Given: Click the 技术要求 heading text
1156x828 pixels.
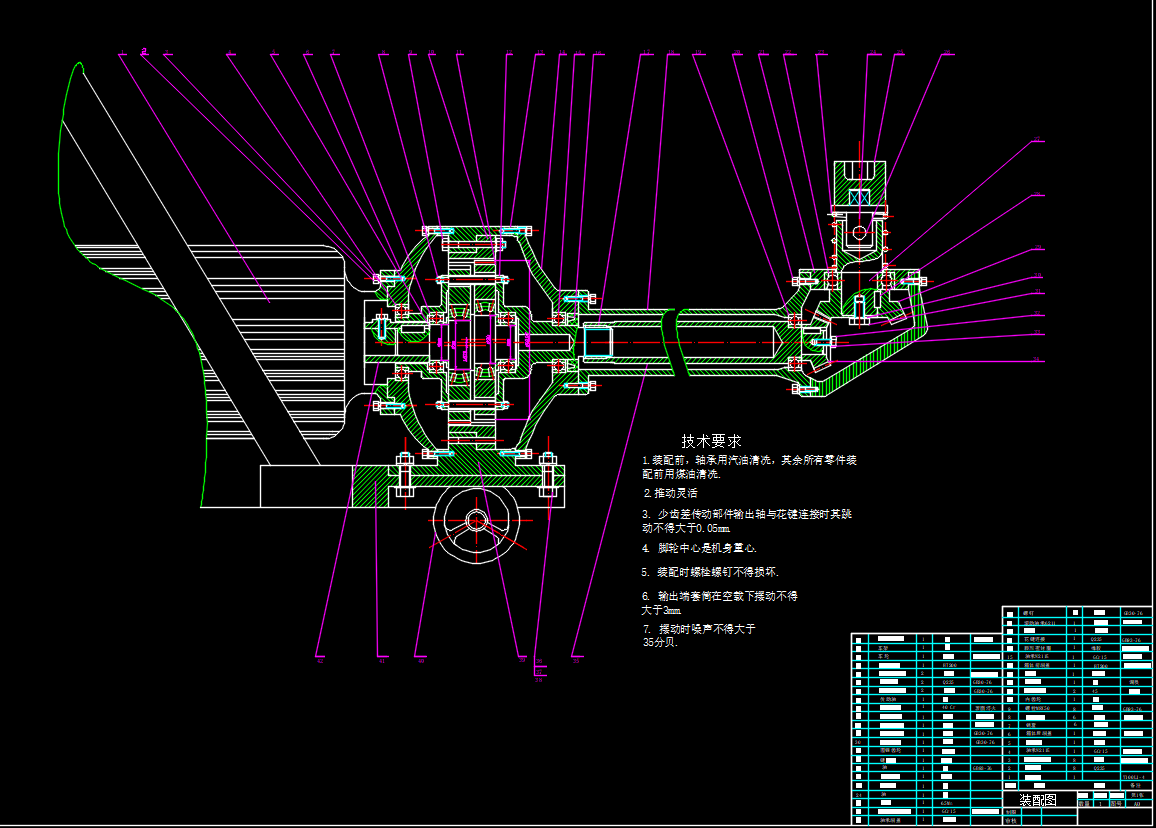Looking at the screenshot, I should [712, 440].
